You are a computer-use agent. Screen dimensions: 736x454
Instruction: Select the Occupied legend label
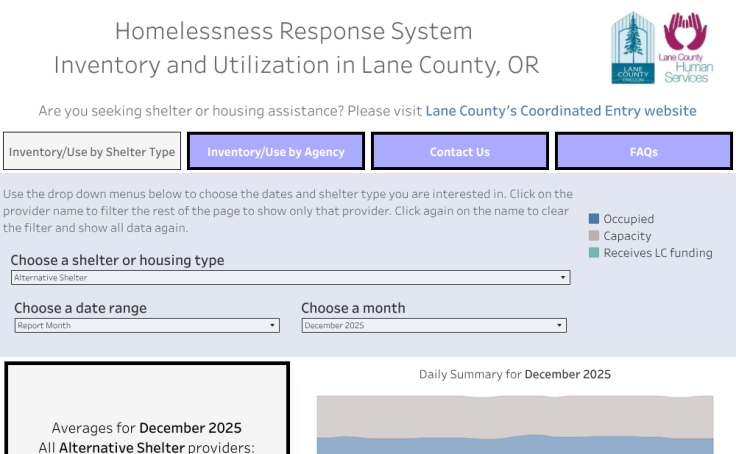coord(628,219)
